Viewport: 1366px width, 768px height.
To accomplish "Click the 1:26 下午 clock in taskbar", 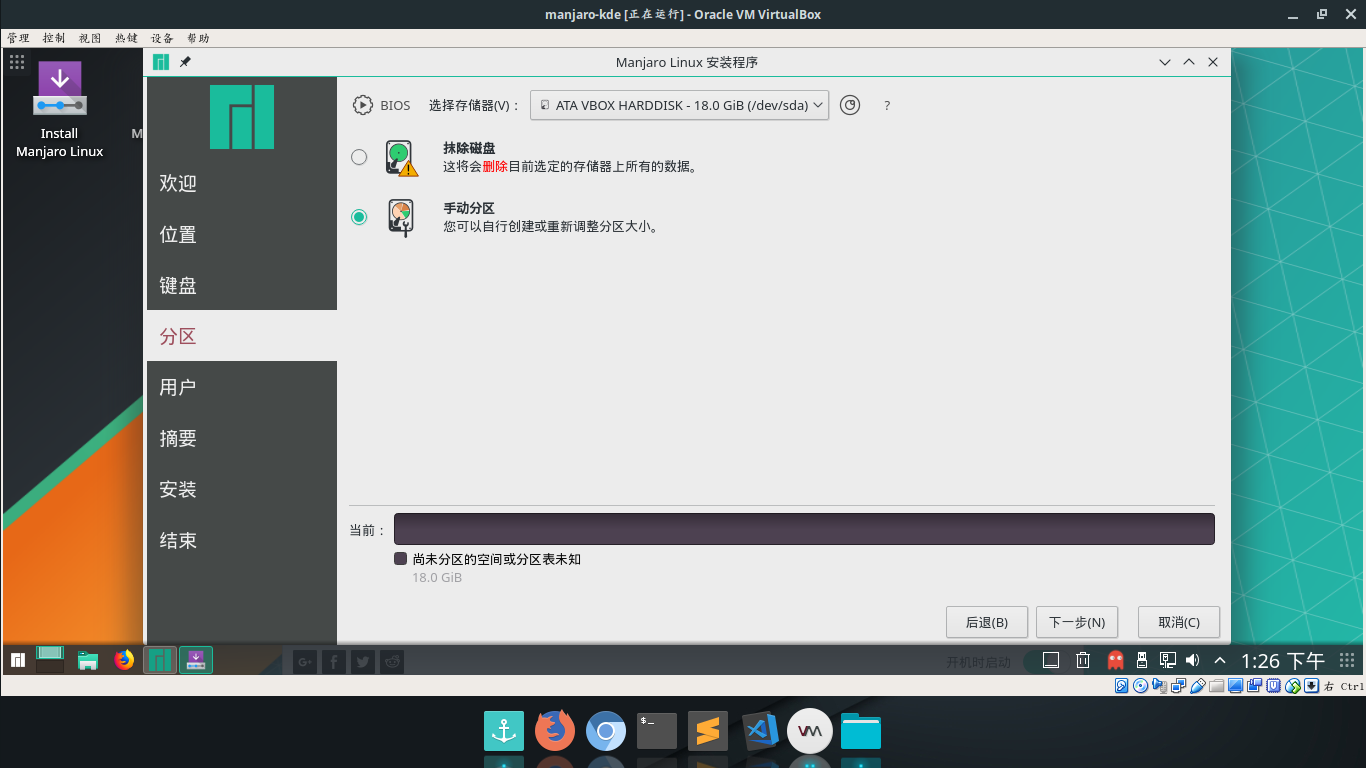I will pyautogui.click(x=1283, y=660).
